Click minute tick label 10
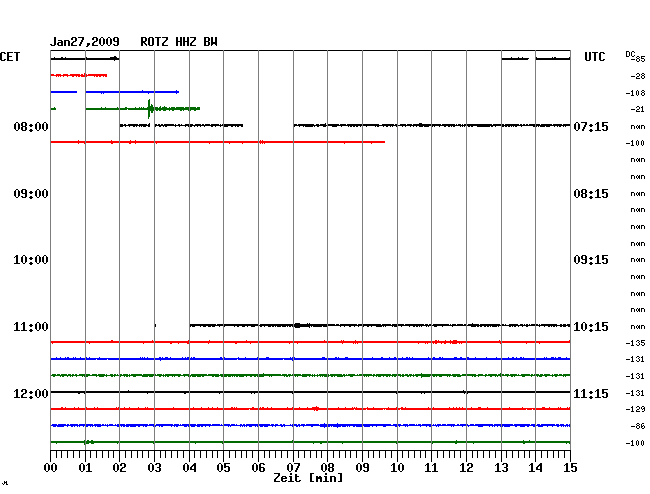 click(397, 467)
